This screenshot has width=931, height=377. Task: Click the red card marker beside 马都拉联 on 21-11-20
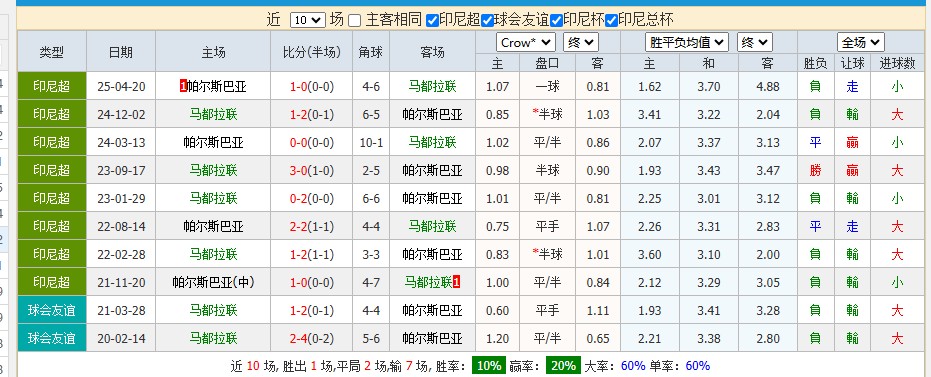(456, 283)
